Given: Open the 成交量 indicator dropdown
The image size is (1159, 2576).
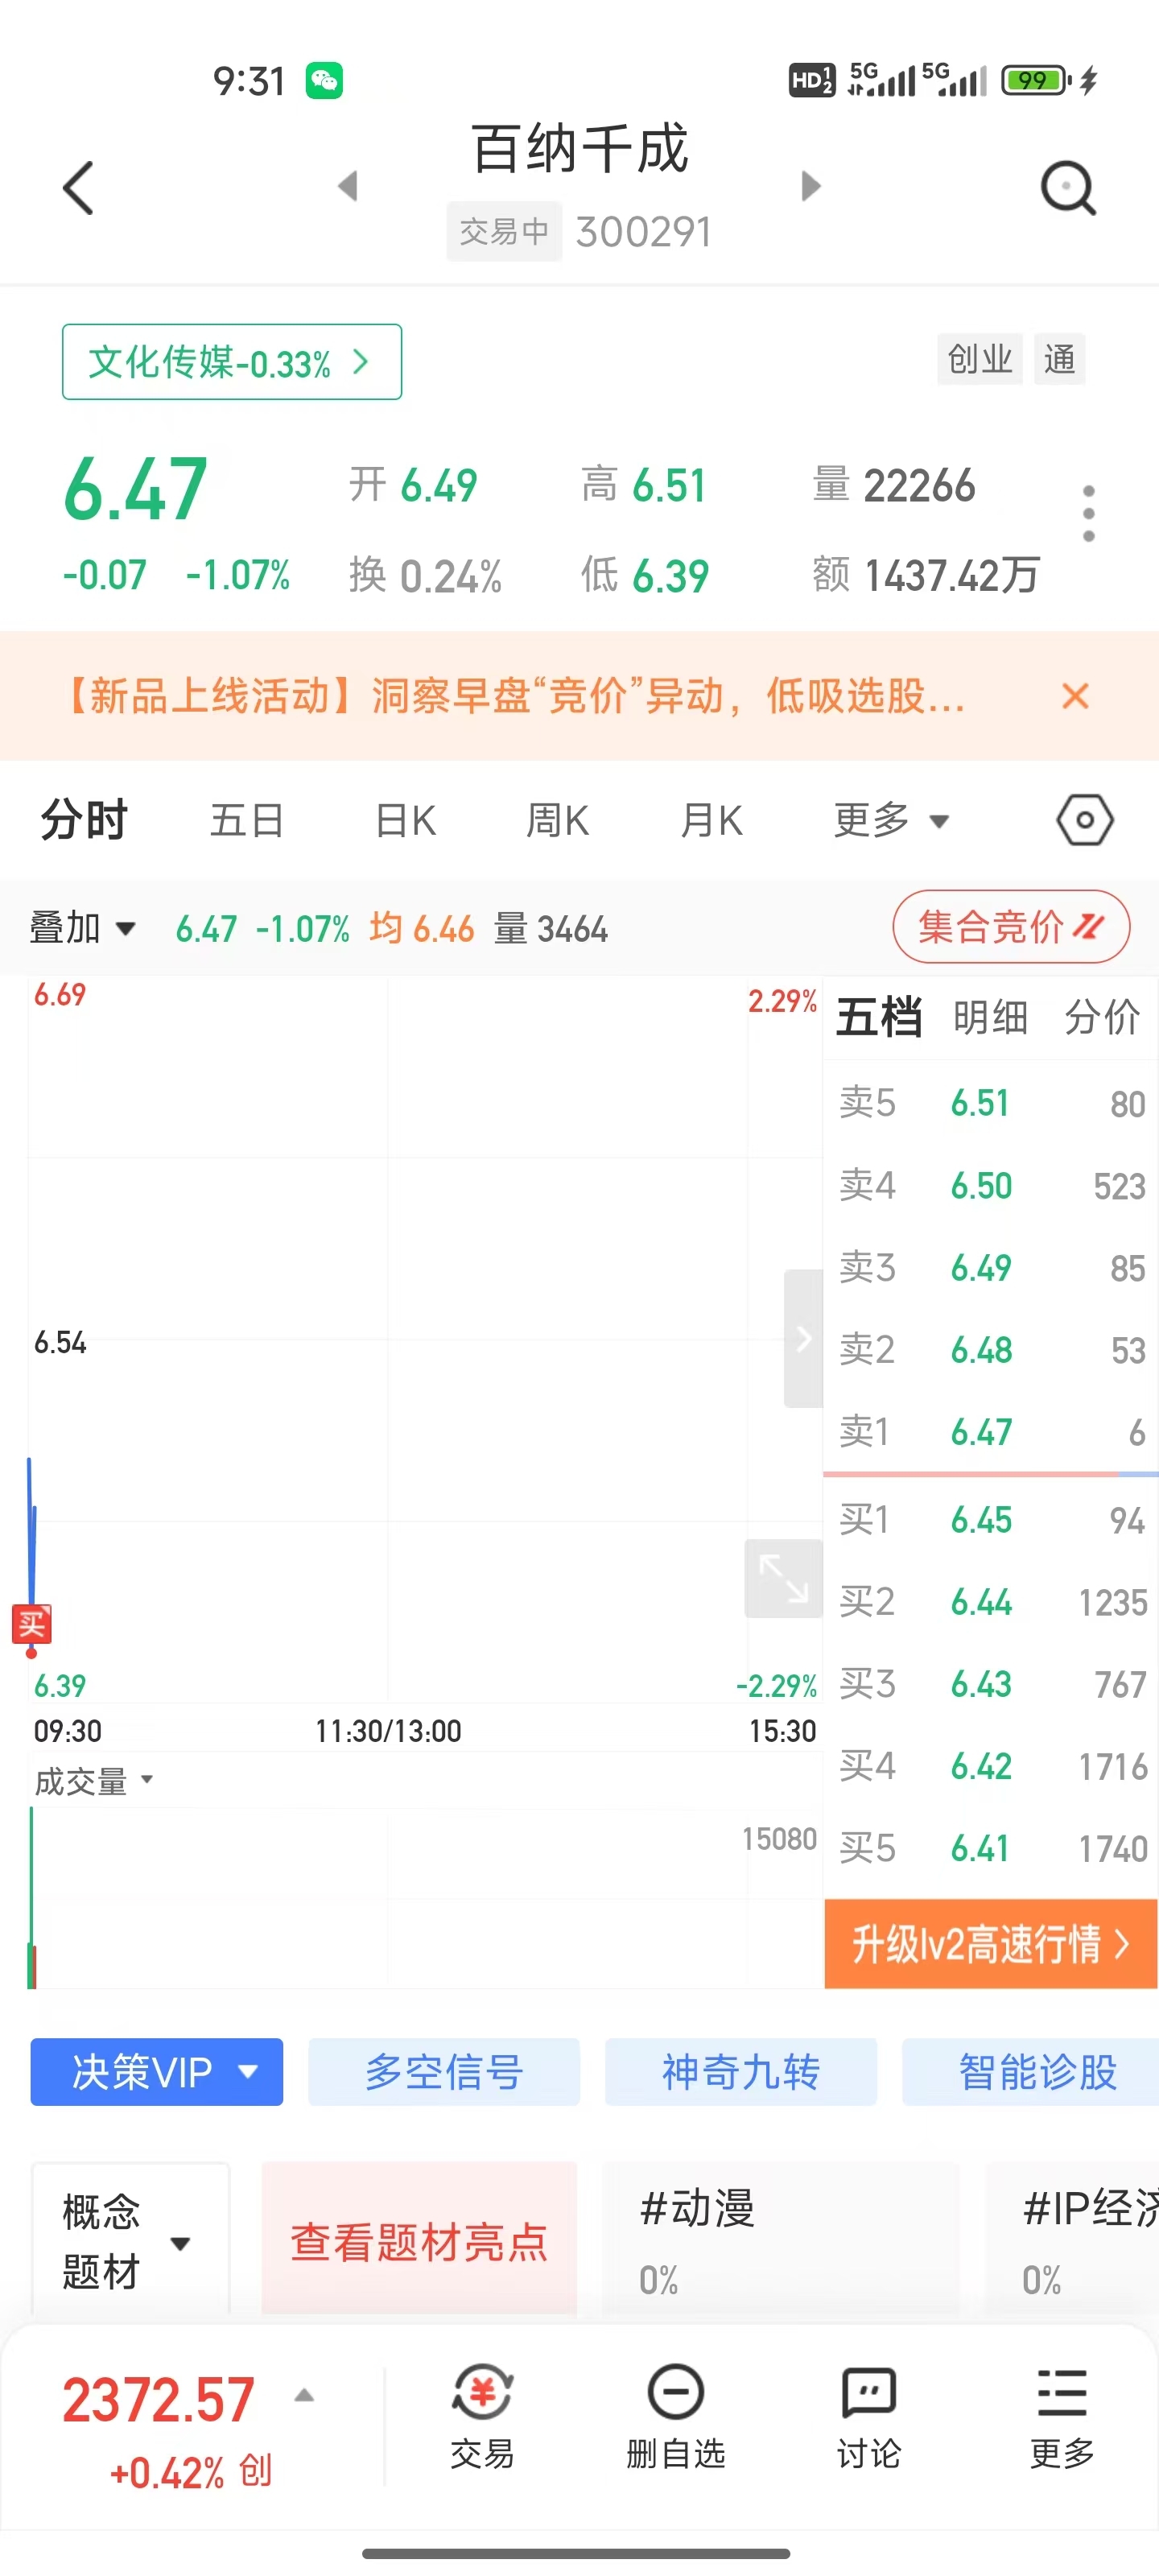Looking at the screenshot, I should click(93, 1781).
